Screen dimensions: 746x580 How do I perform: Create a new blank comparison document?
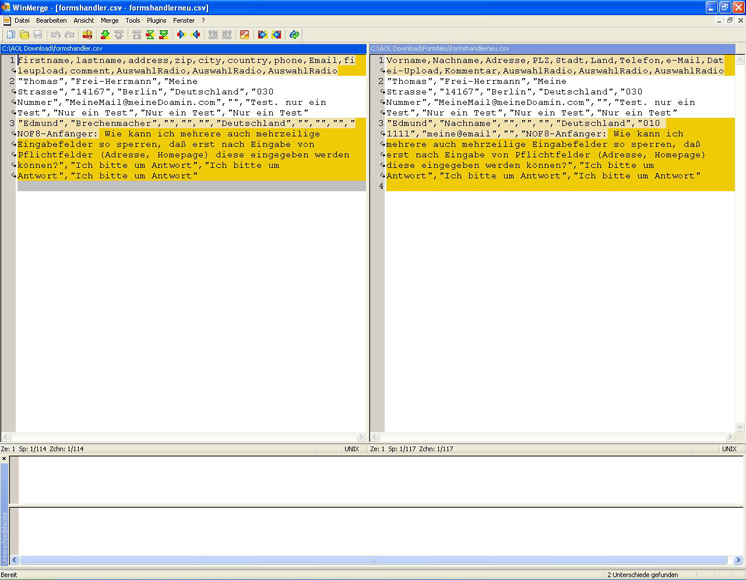(10, 35)
